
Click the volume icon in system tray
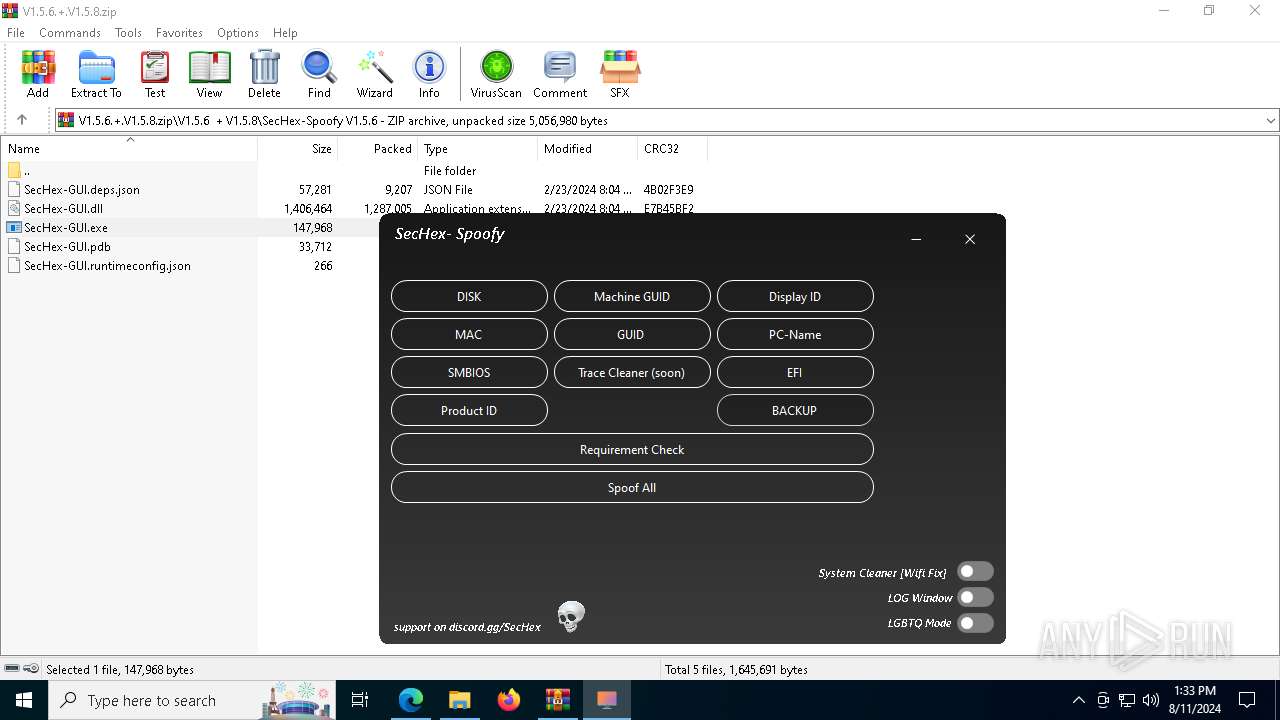[1151, 700]
